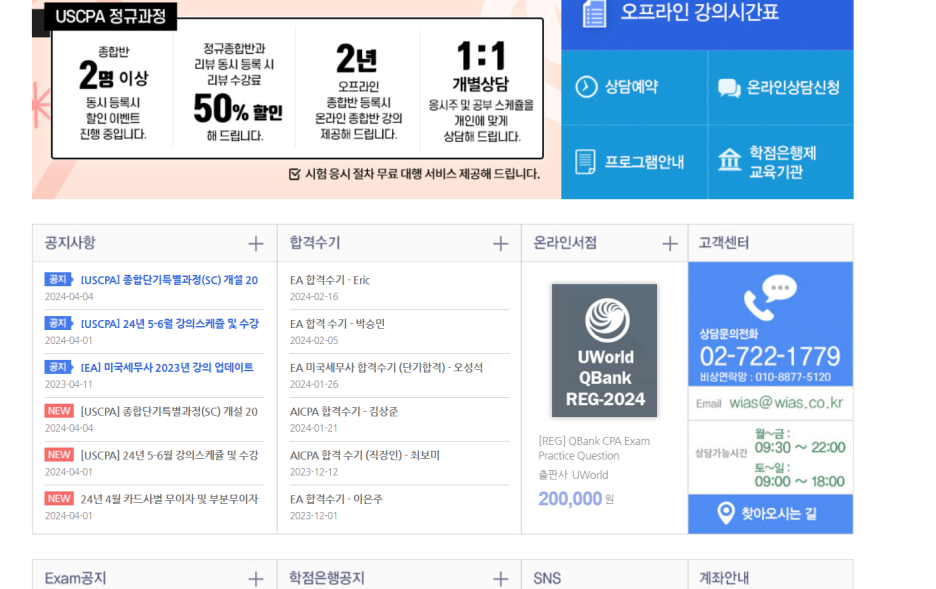This screenshot has height=589, width=936.
Task: Open 학점은행제 교육기관 tile
Action: [781, 162]
